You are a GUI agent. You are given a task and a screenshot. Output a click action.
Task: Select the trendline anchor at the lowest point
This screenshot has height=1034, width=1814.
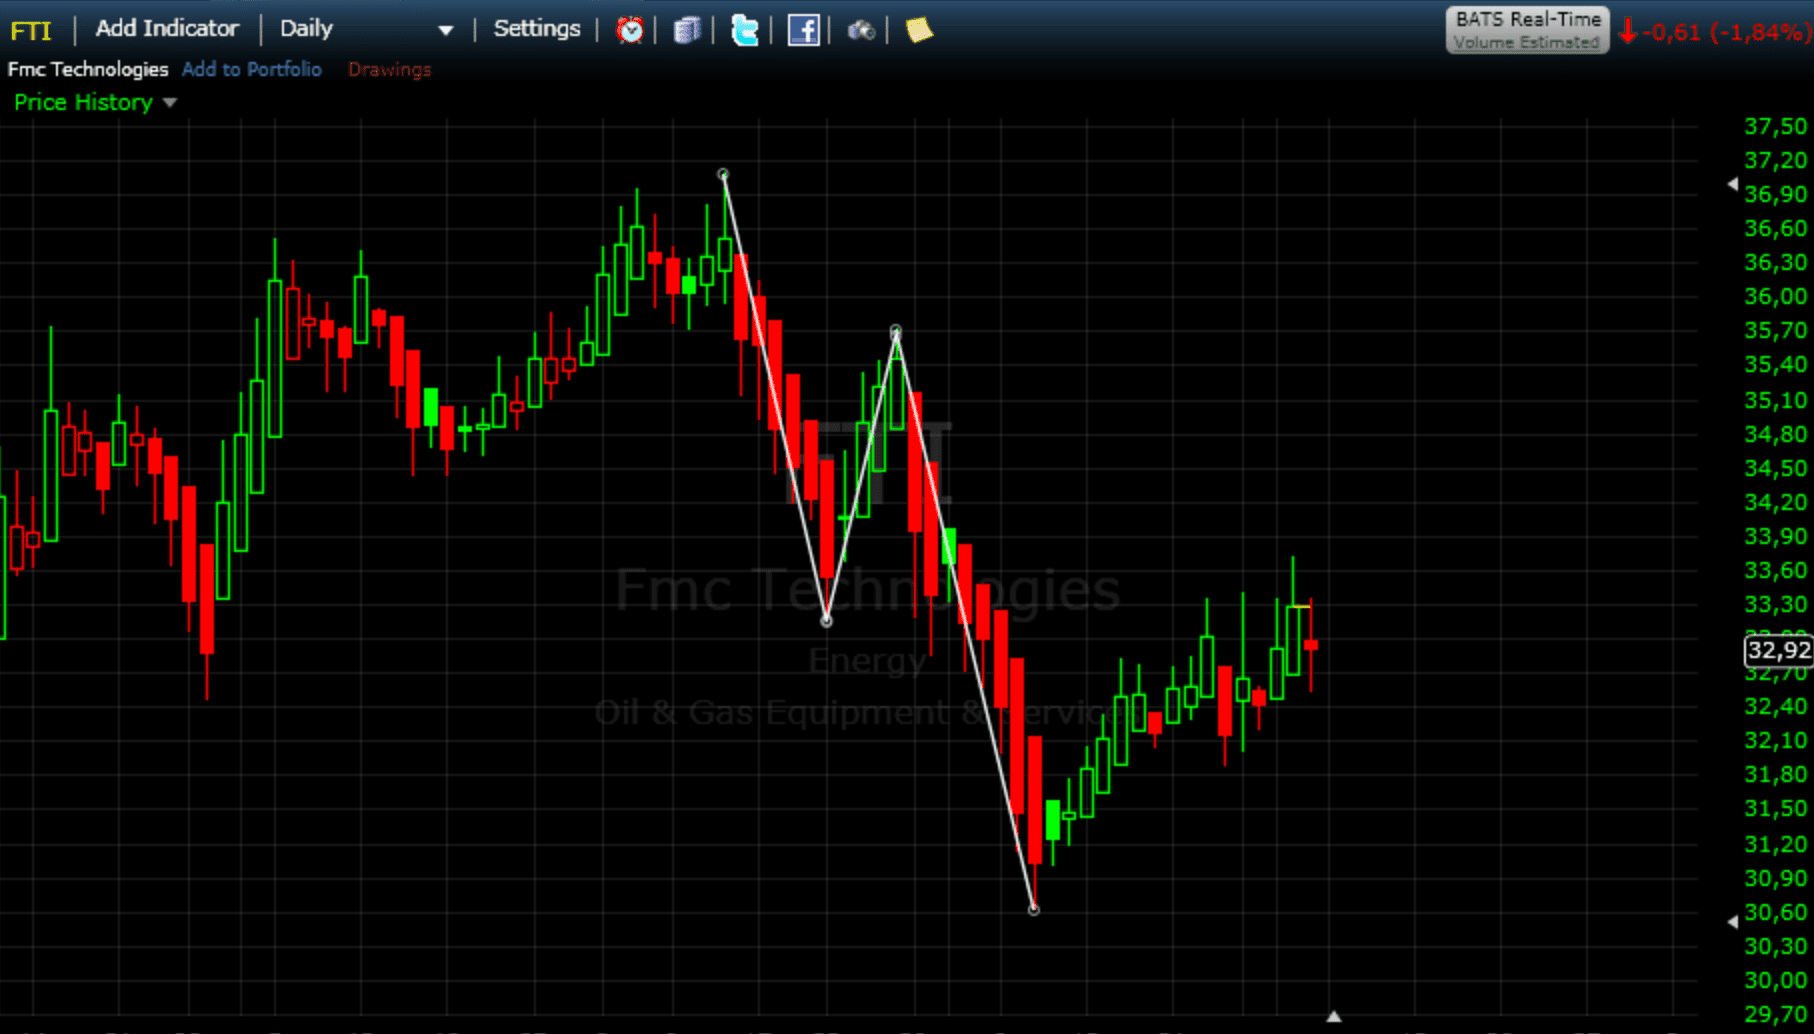click(x=1034, y=909)
